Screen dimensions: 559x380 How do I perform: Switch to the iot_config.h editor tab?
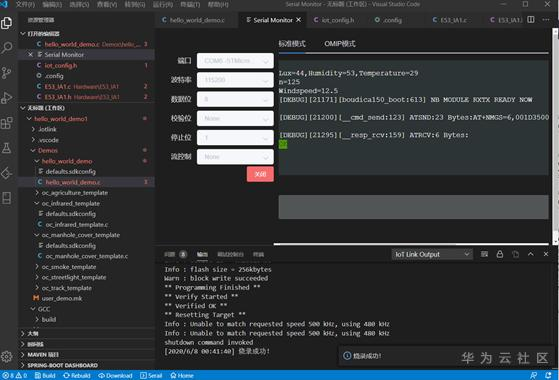tap(334, 20)
